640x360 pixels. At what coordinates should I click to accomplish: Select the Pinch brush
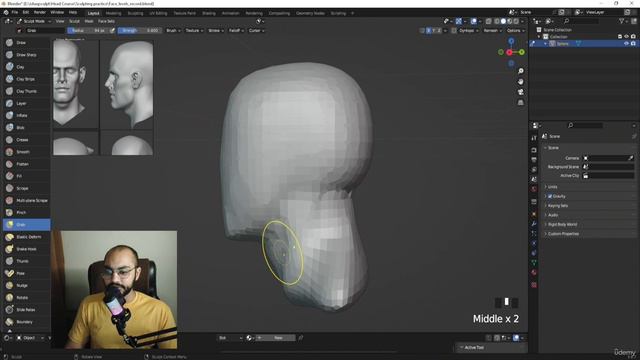tap(27, 212)
